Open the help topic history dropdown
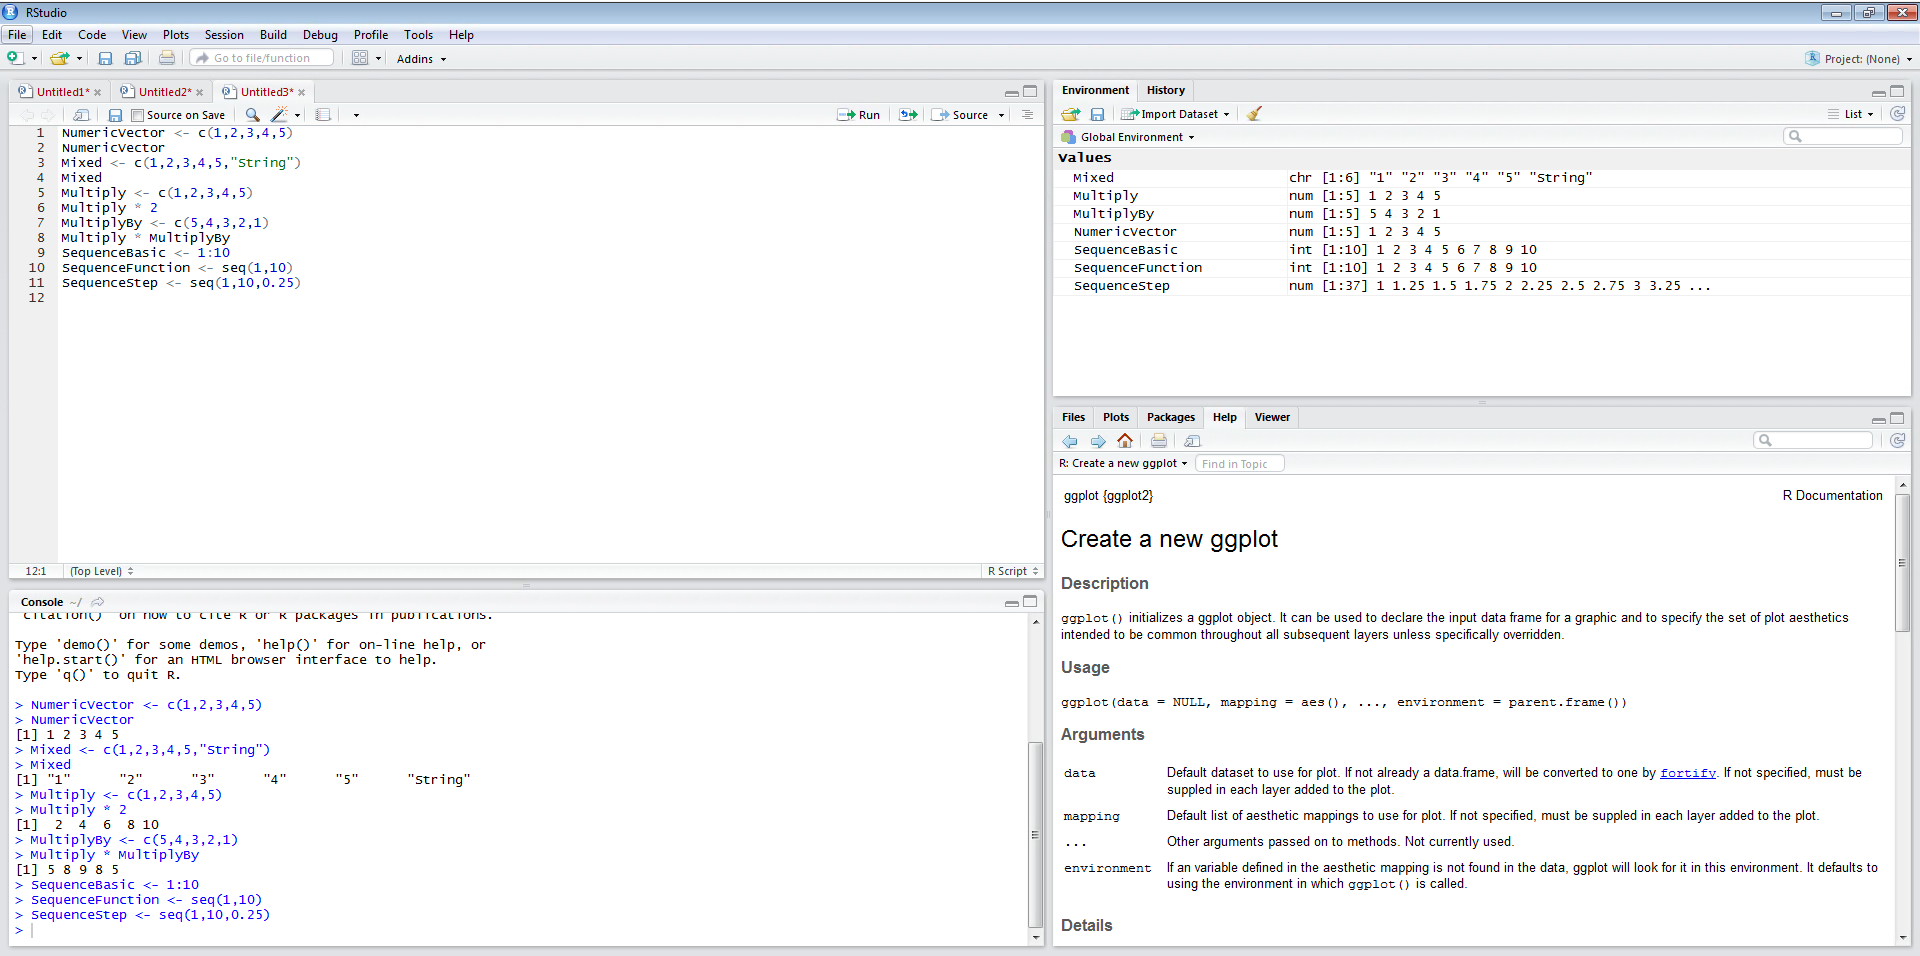This screenshot has height=956, width=1920. point(1123,463)
